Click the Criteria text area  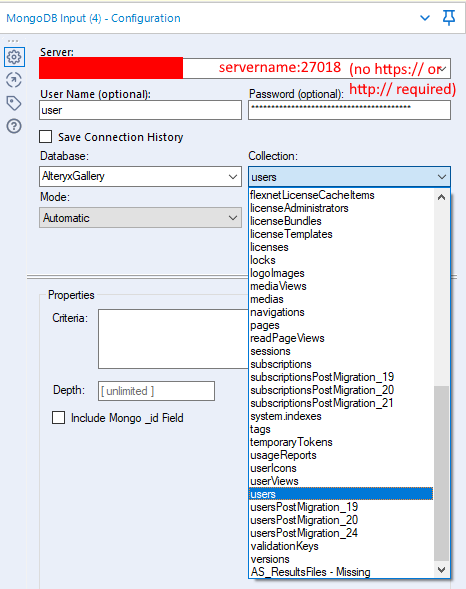pyautogui.click(x=173, y=339)
